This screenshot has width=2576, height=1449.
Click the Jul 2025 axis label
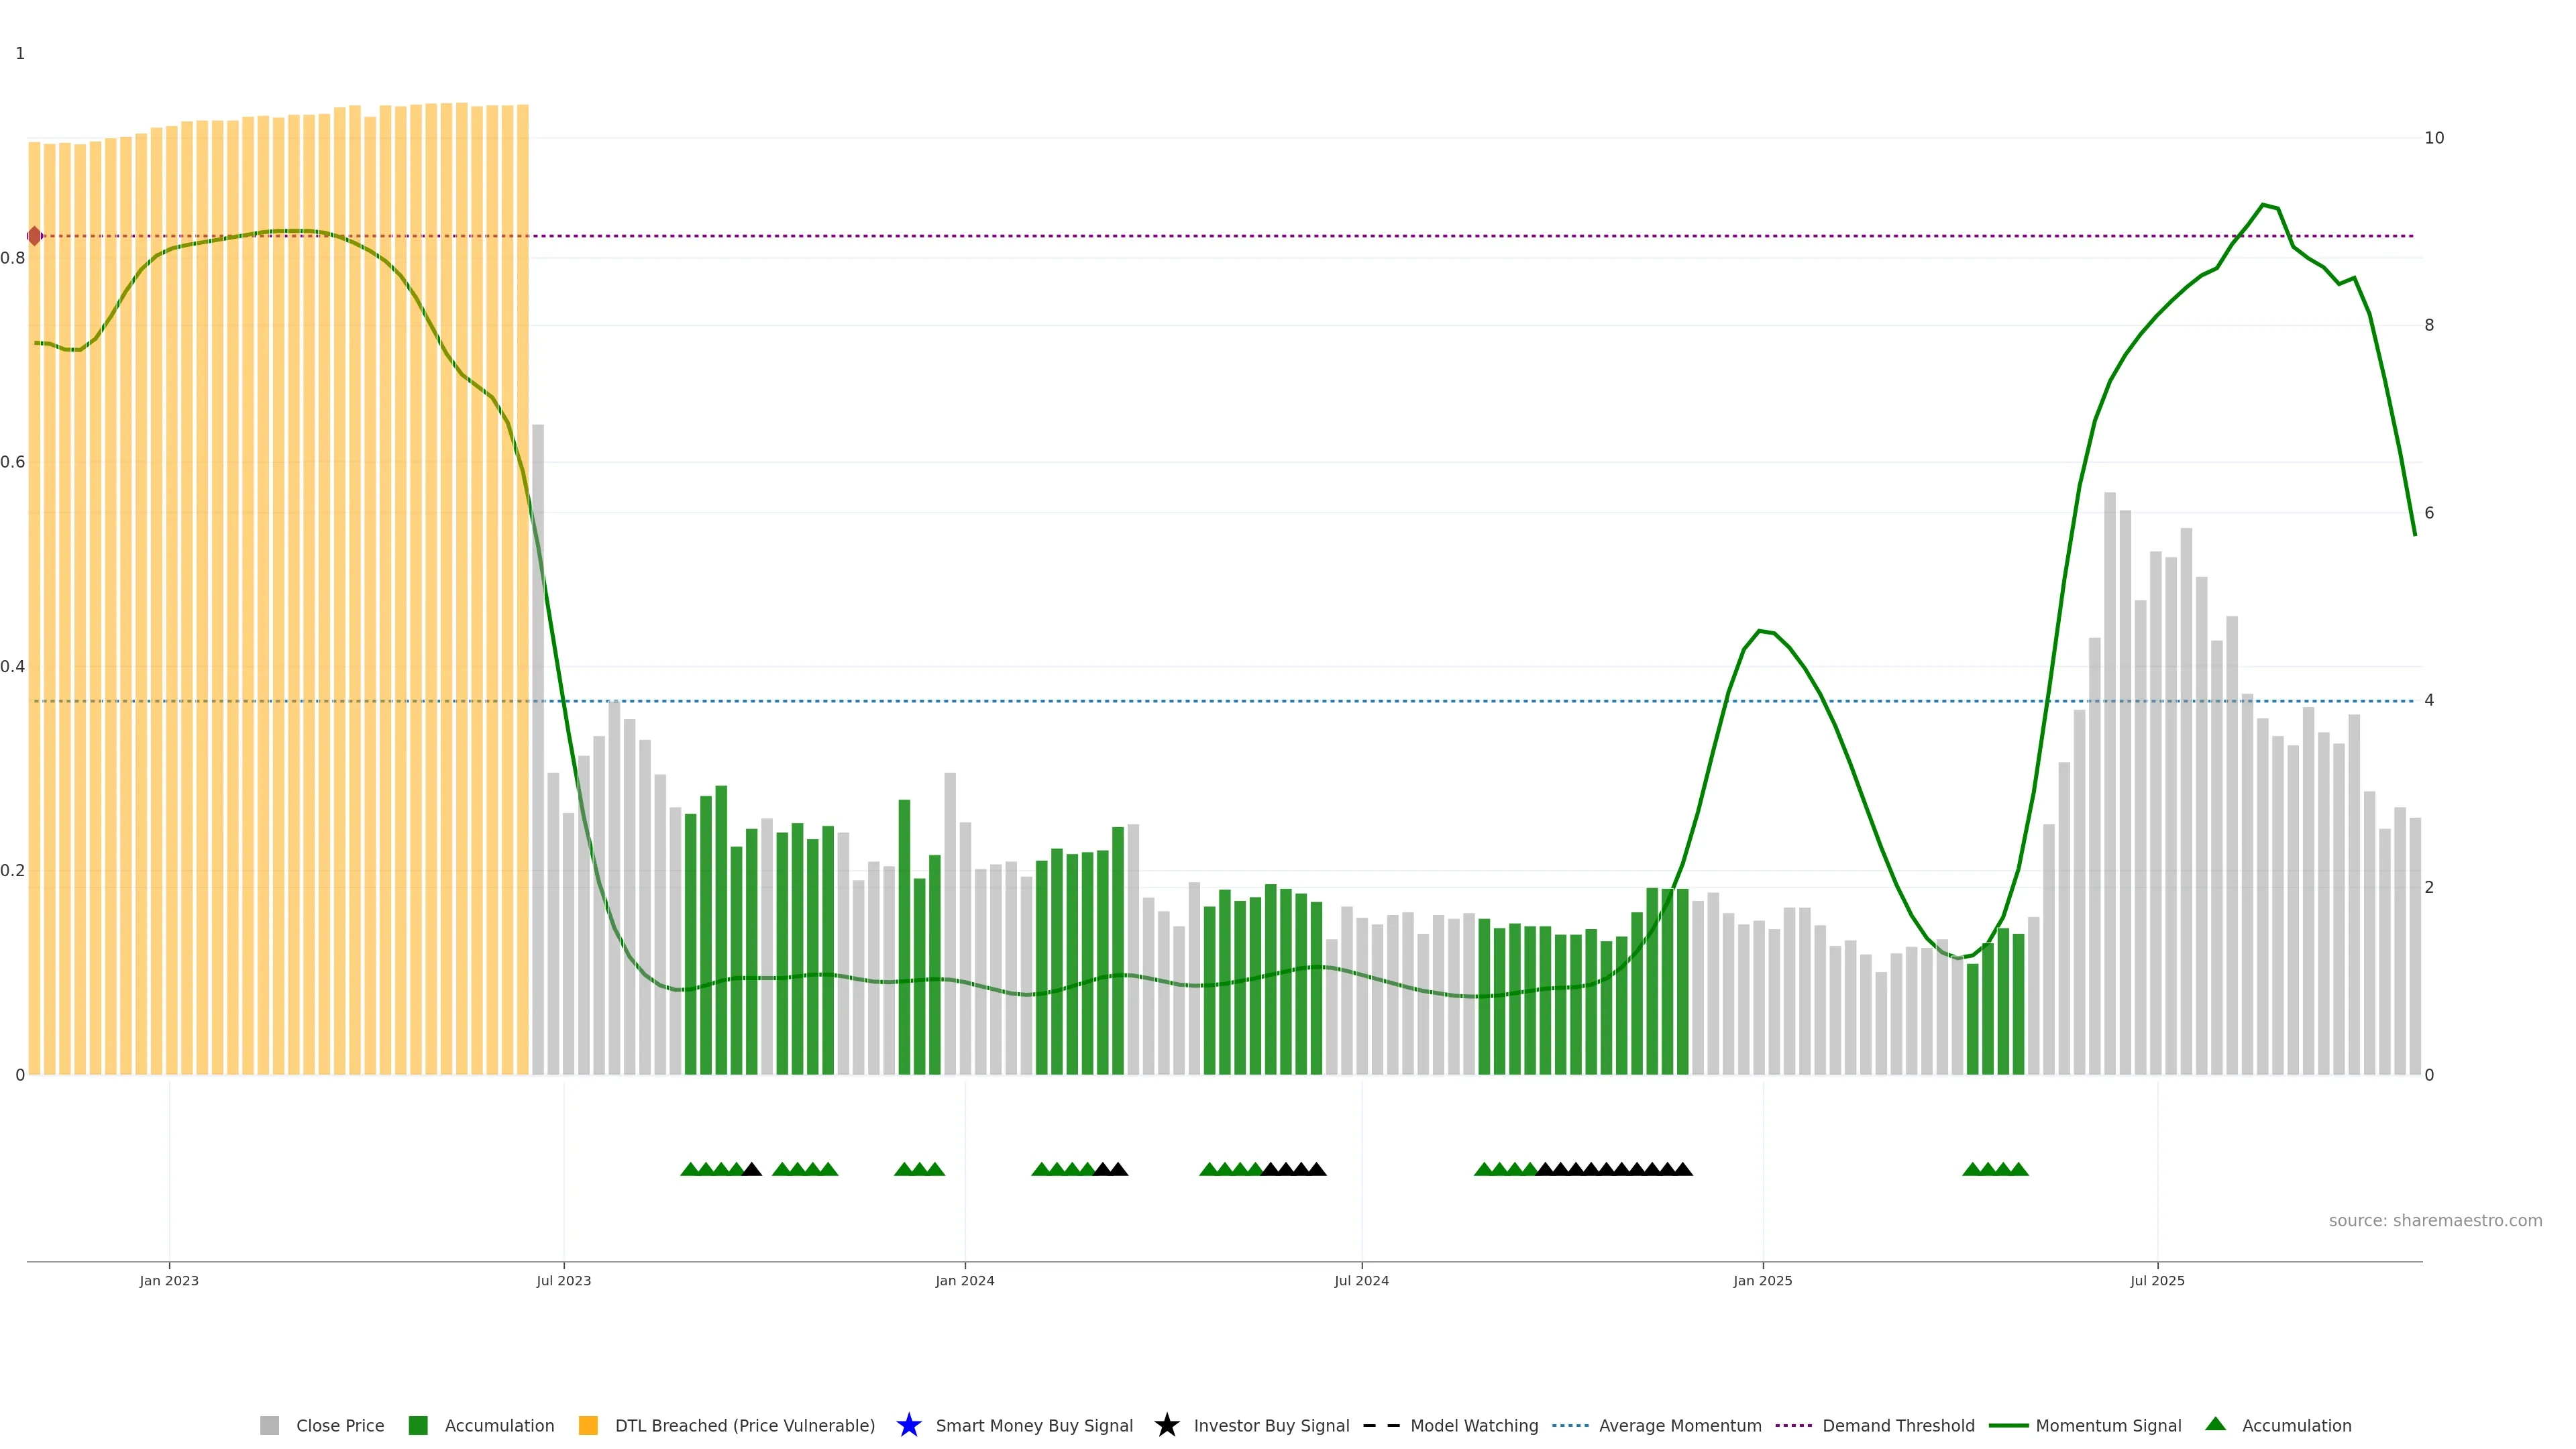(2157, 1280)
